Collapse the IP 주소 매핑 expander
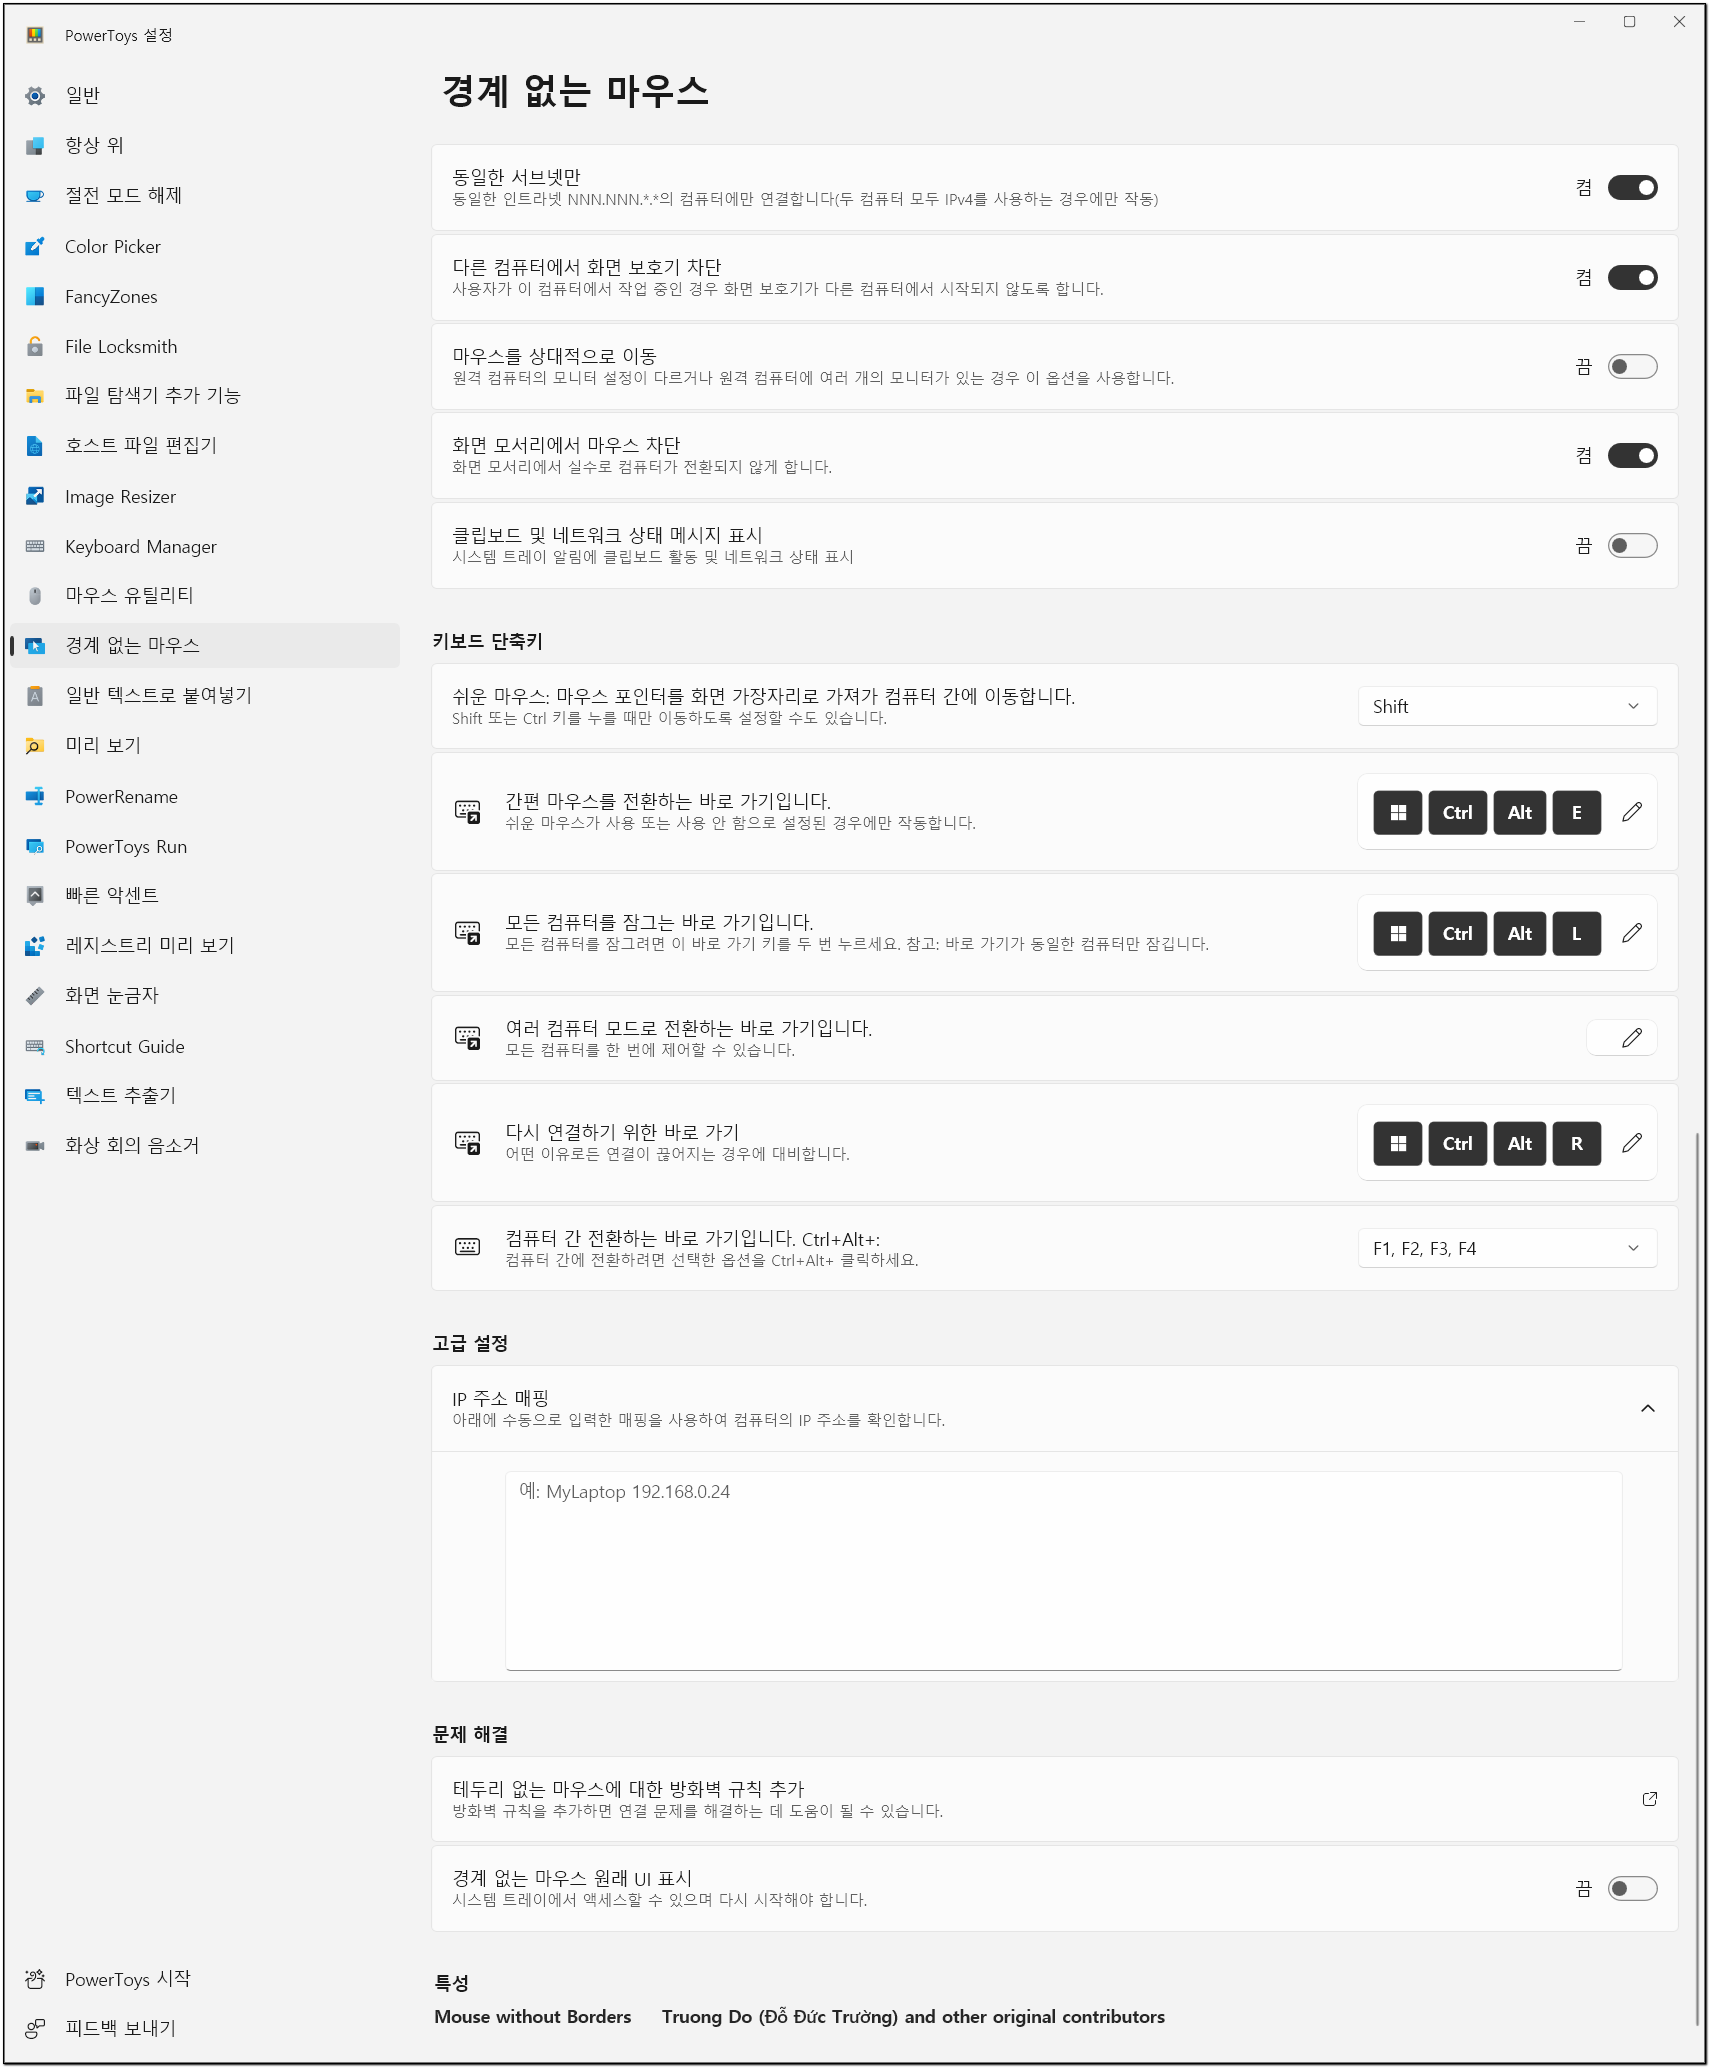 pyautogui.click(x=1648, y=1408)
